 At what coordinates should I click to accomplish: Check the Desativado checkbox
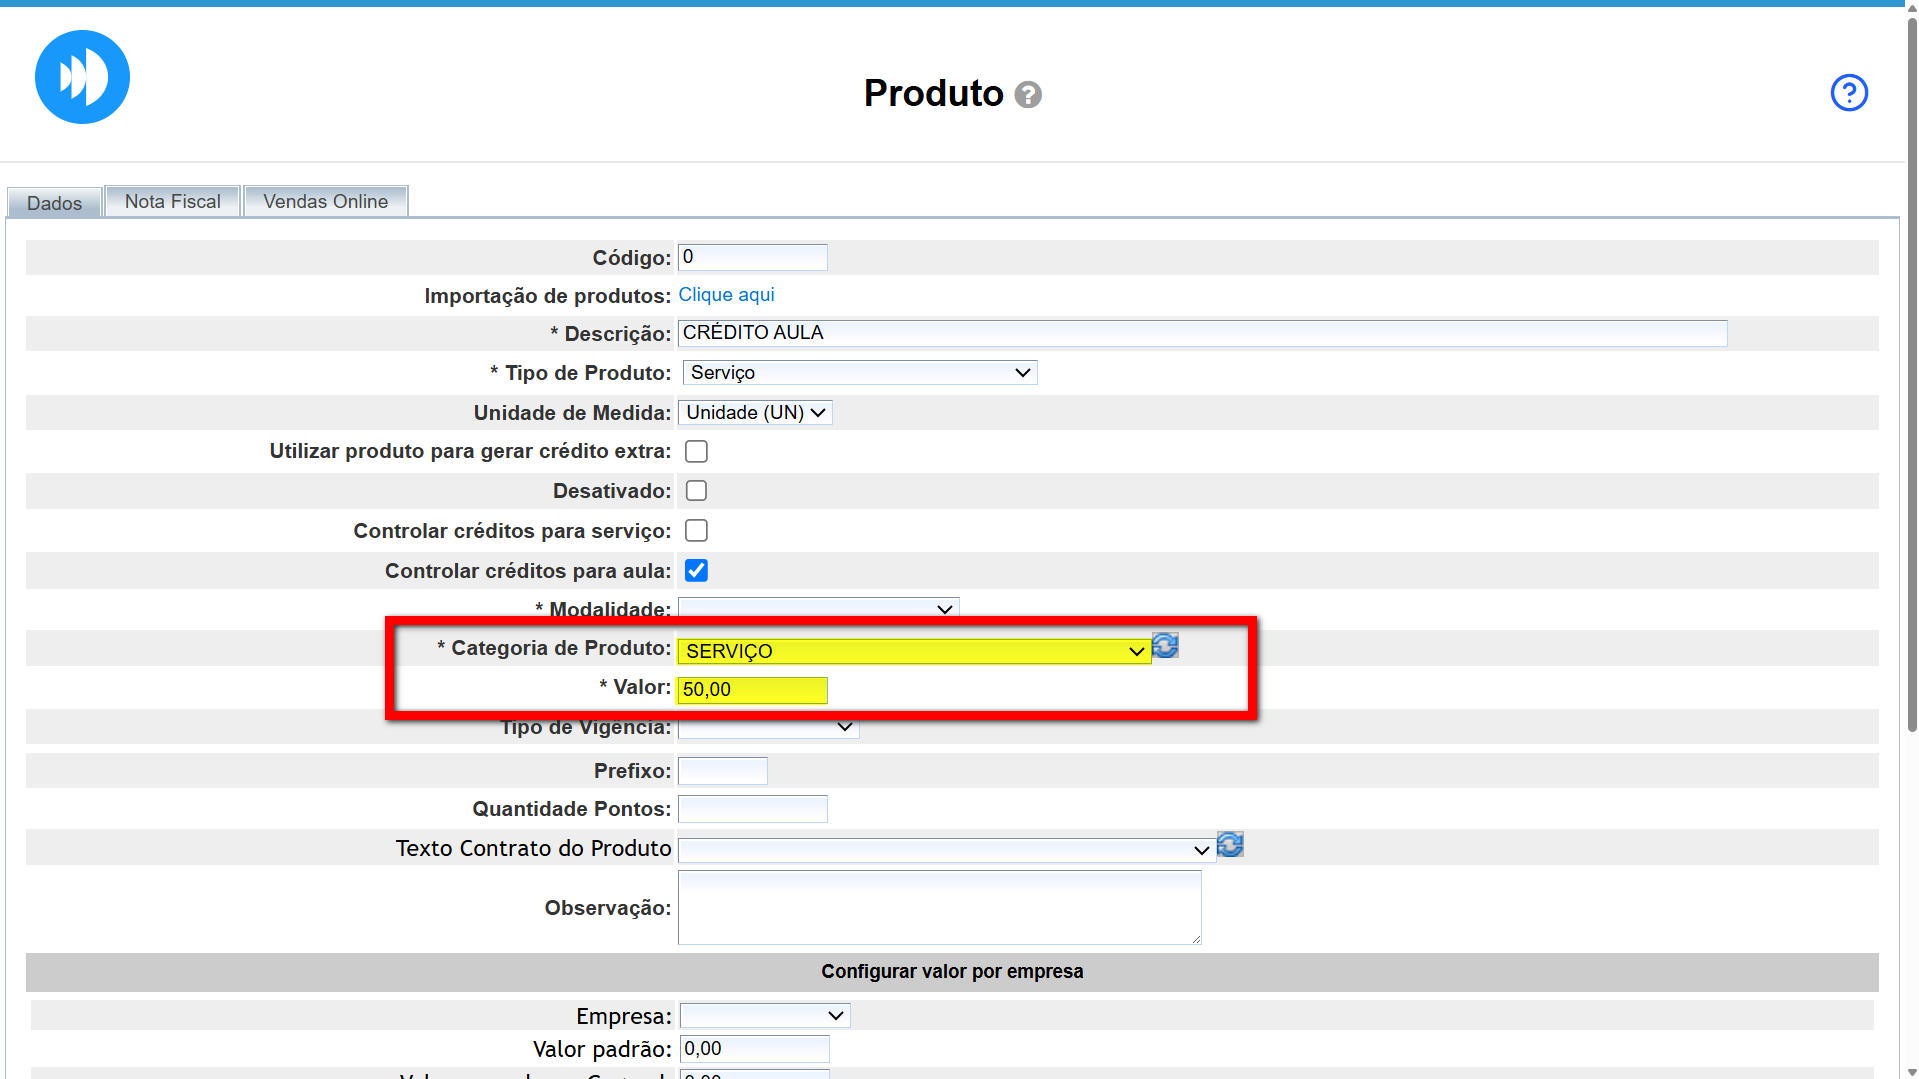pyautogui.click(x=696, y=491)
